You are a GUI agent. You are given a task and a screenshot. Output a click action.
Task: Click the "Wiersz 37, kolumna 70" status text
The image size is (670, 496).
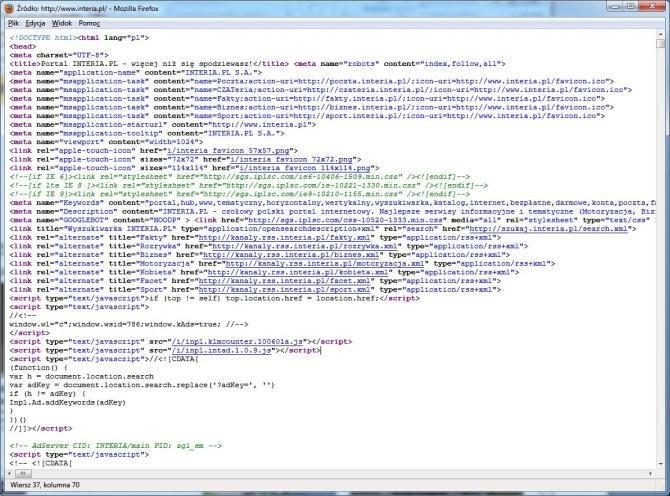coord(45,485)
